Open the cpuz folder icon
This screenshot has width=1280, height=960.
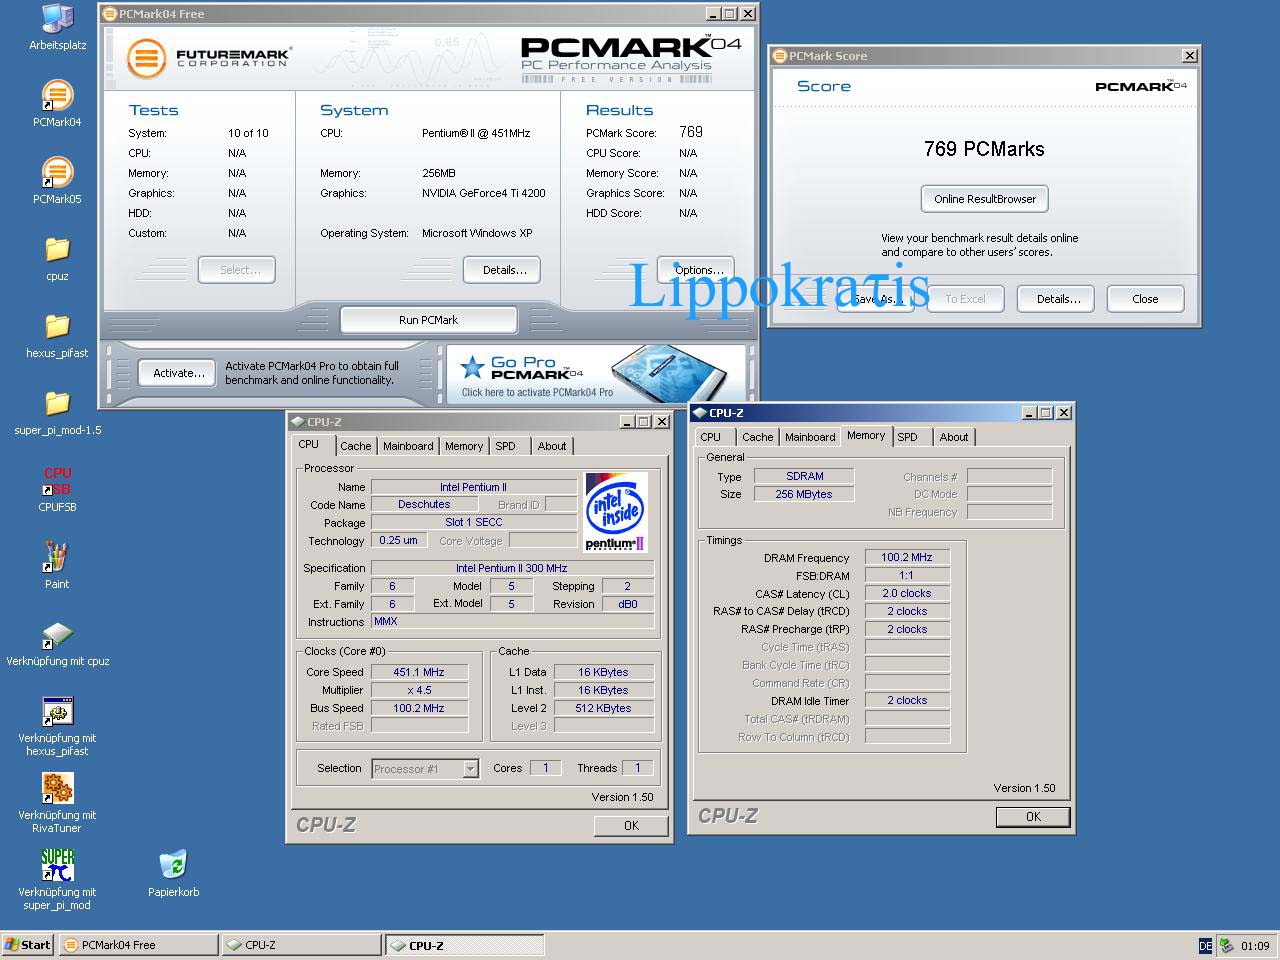[x=57, y=258]
